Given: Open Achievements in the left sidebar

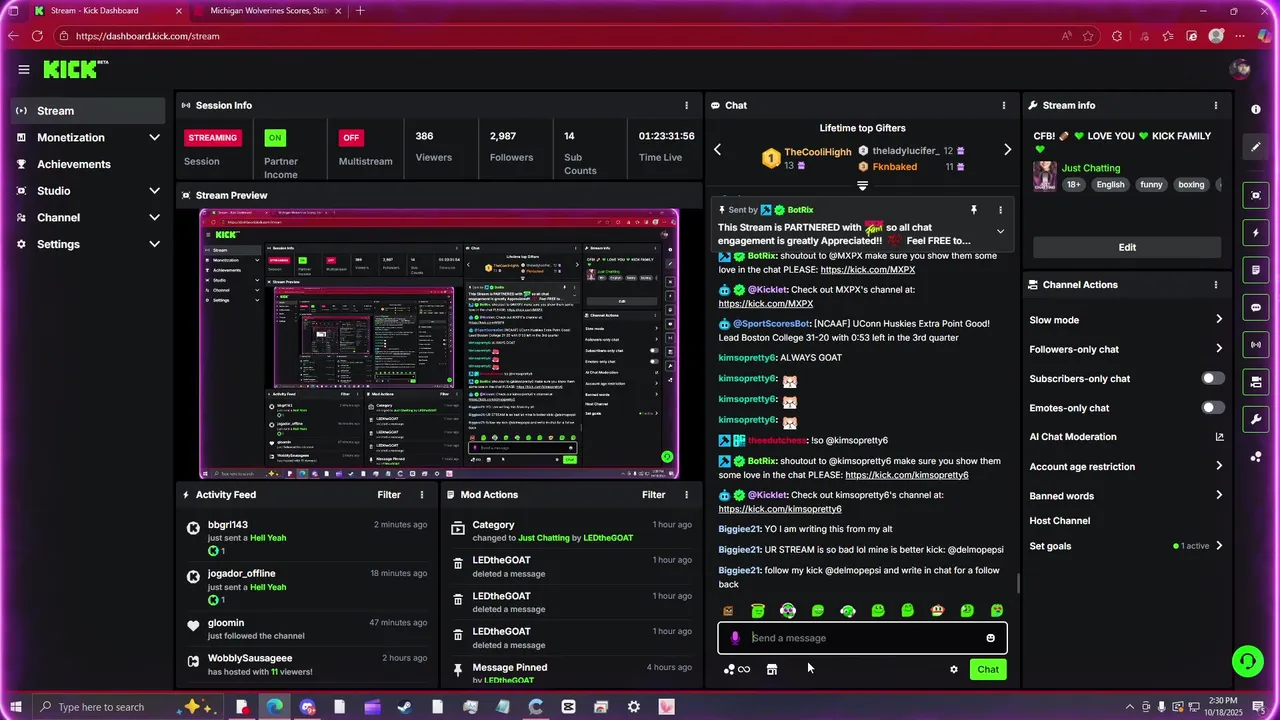Looking at the screenshot, I should pos(88,164).
